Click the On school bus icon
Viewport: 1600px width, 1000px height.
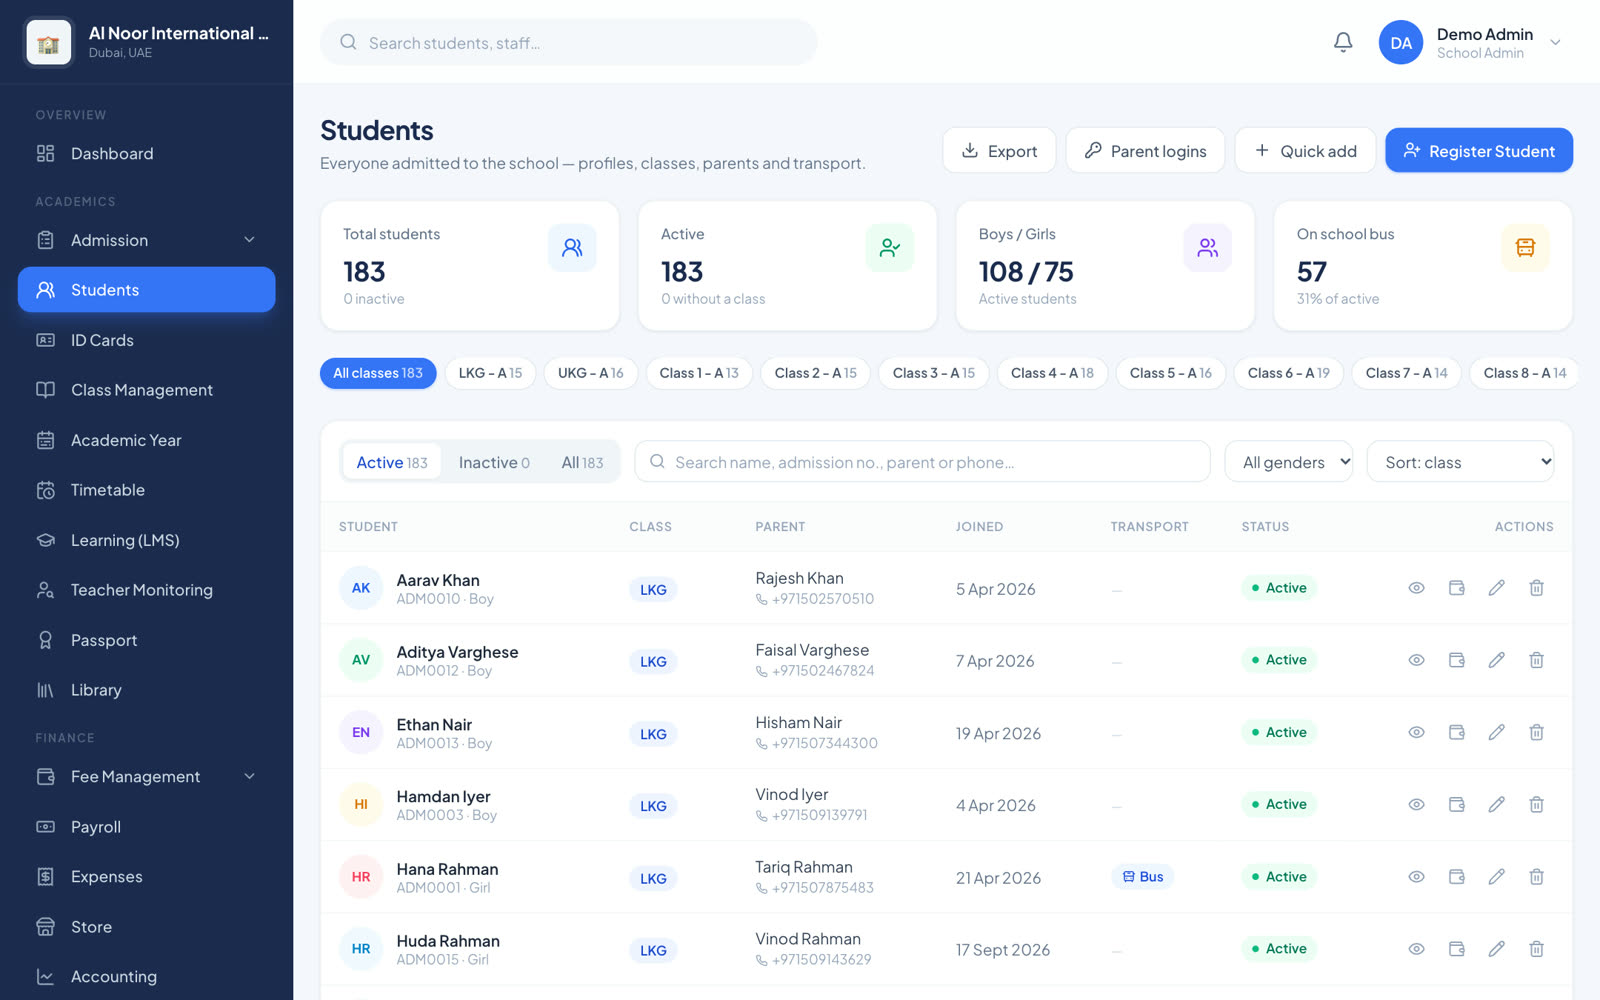[x=1525, y=247]
